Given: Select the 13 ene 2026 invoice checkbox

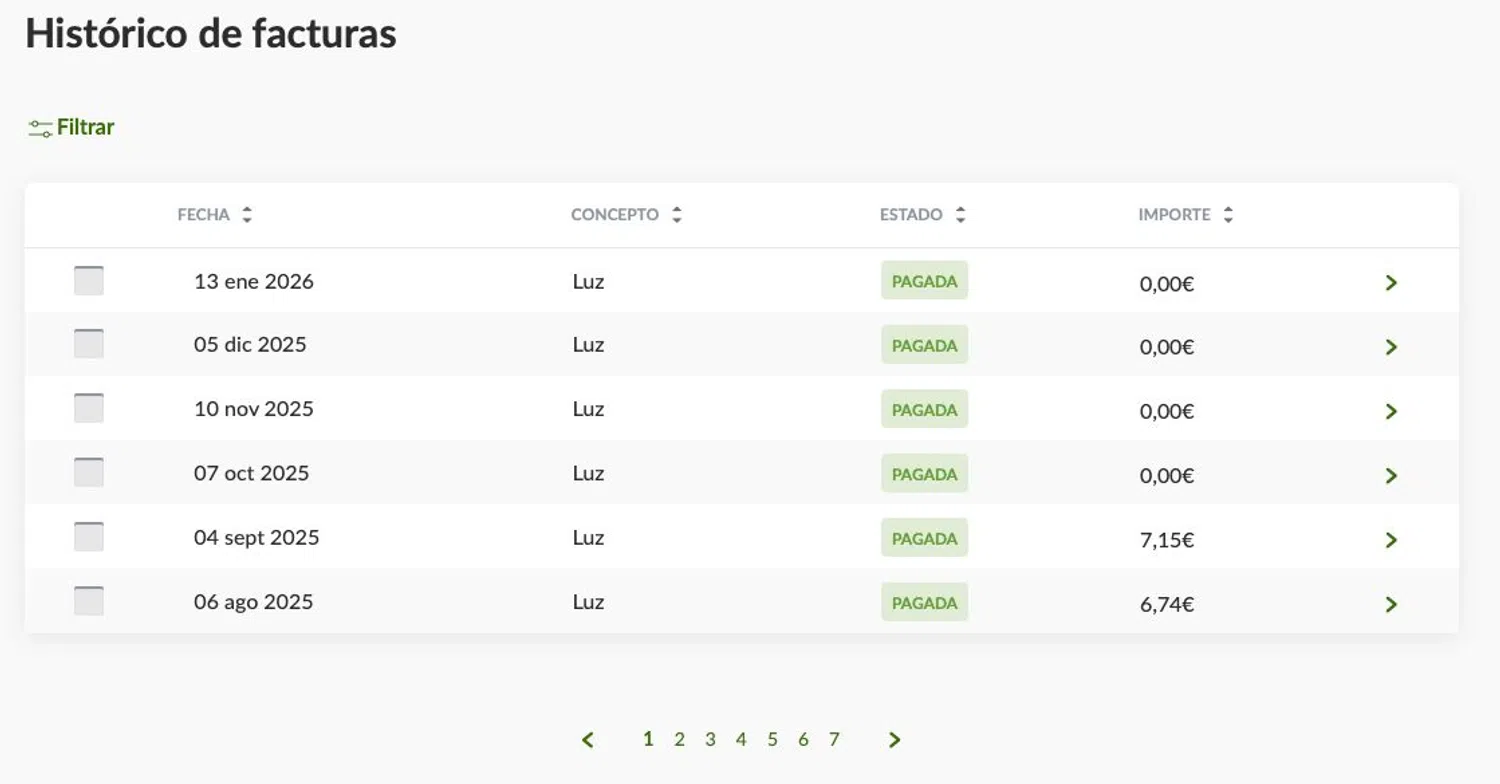Looking at the screenshot, I should tap(89, 281).
